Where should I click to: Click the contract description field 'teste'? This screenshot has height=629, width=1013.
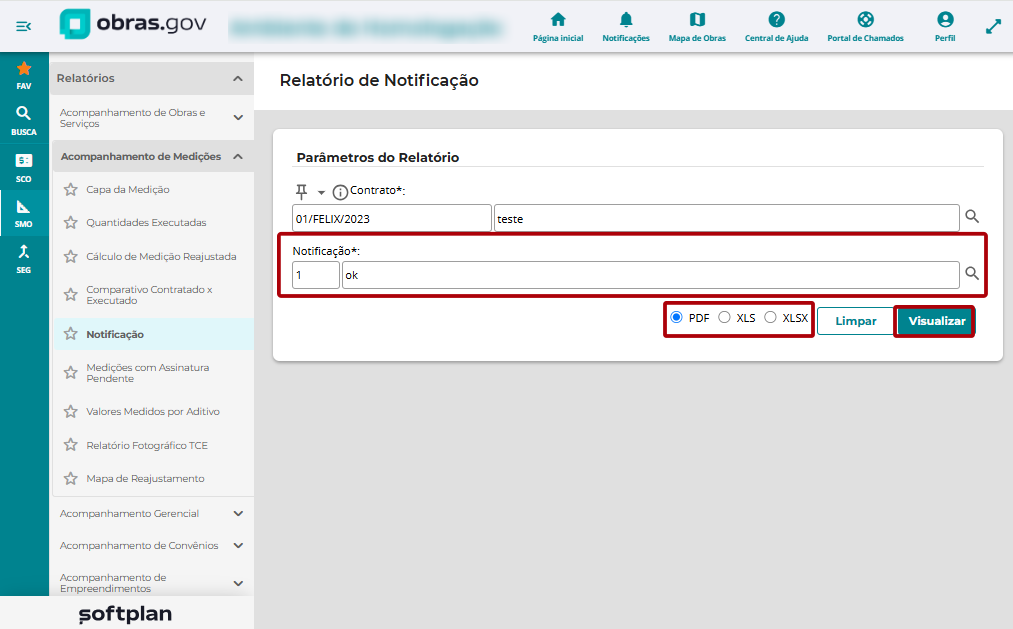(727, 218)
